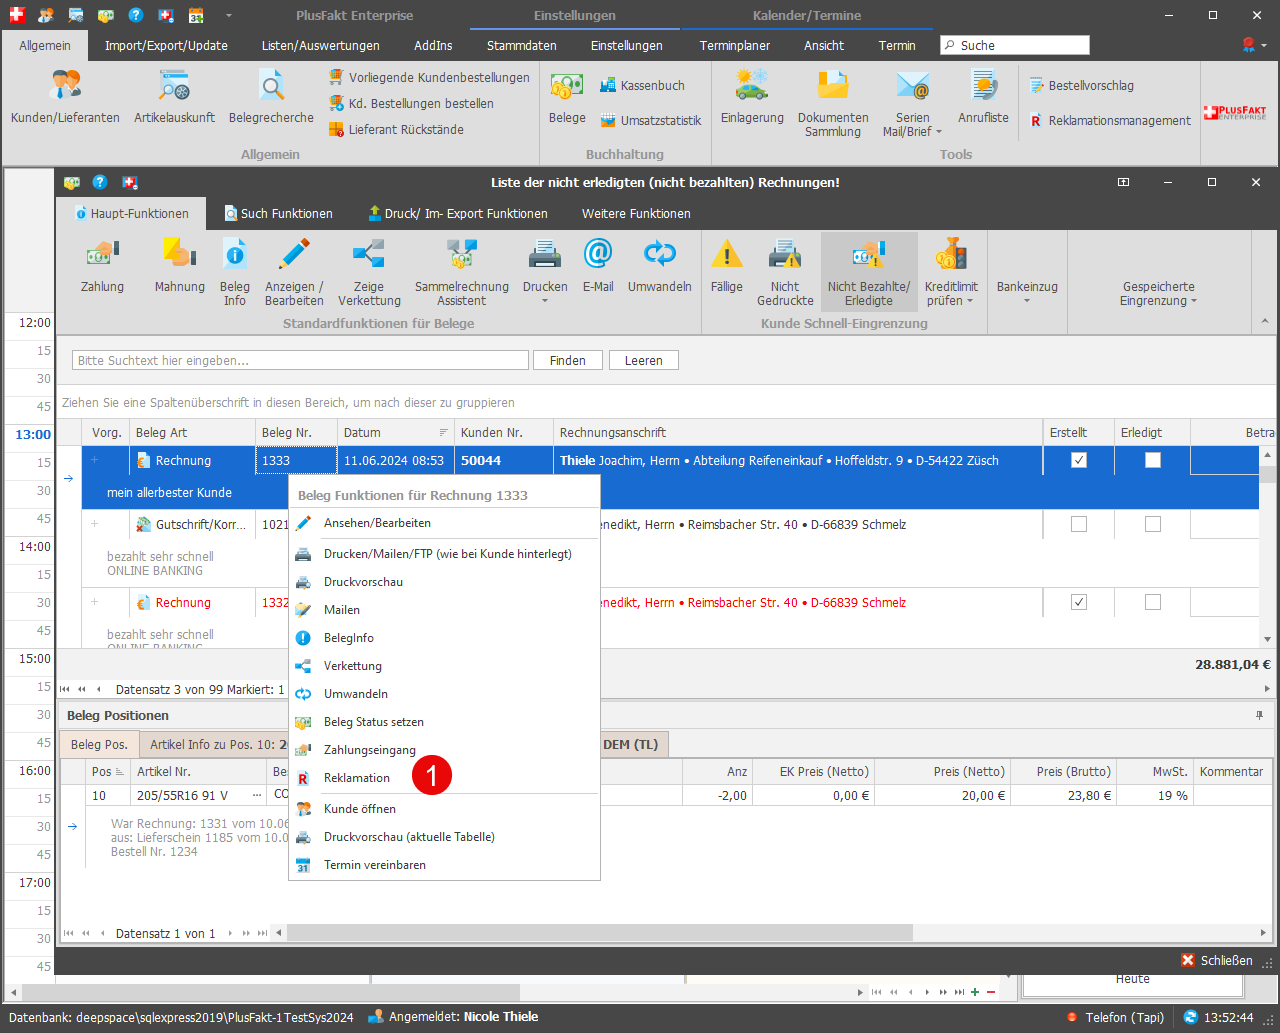Click E-Mail toolbar icon

pos(598,268)
